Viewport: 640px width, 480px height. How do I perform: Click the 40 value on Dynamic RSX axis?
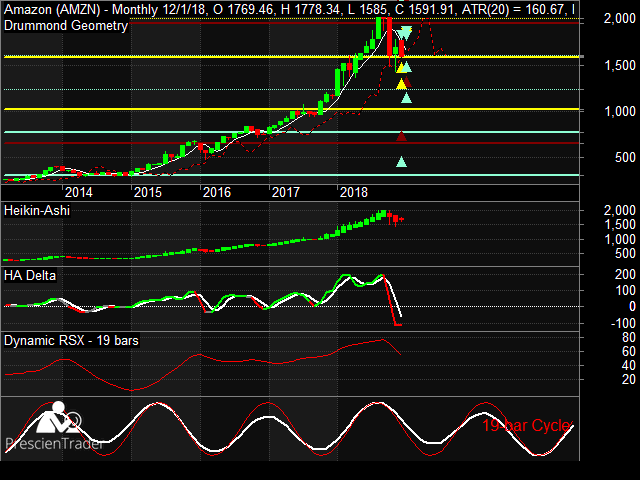pyautogui.click(x=629, y=365)
